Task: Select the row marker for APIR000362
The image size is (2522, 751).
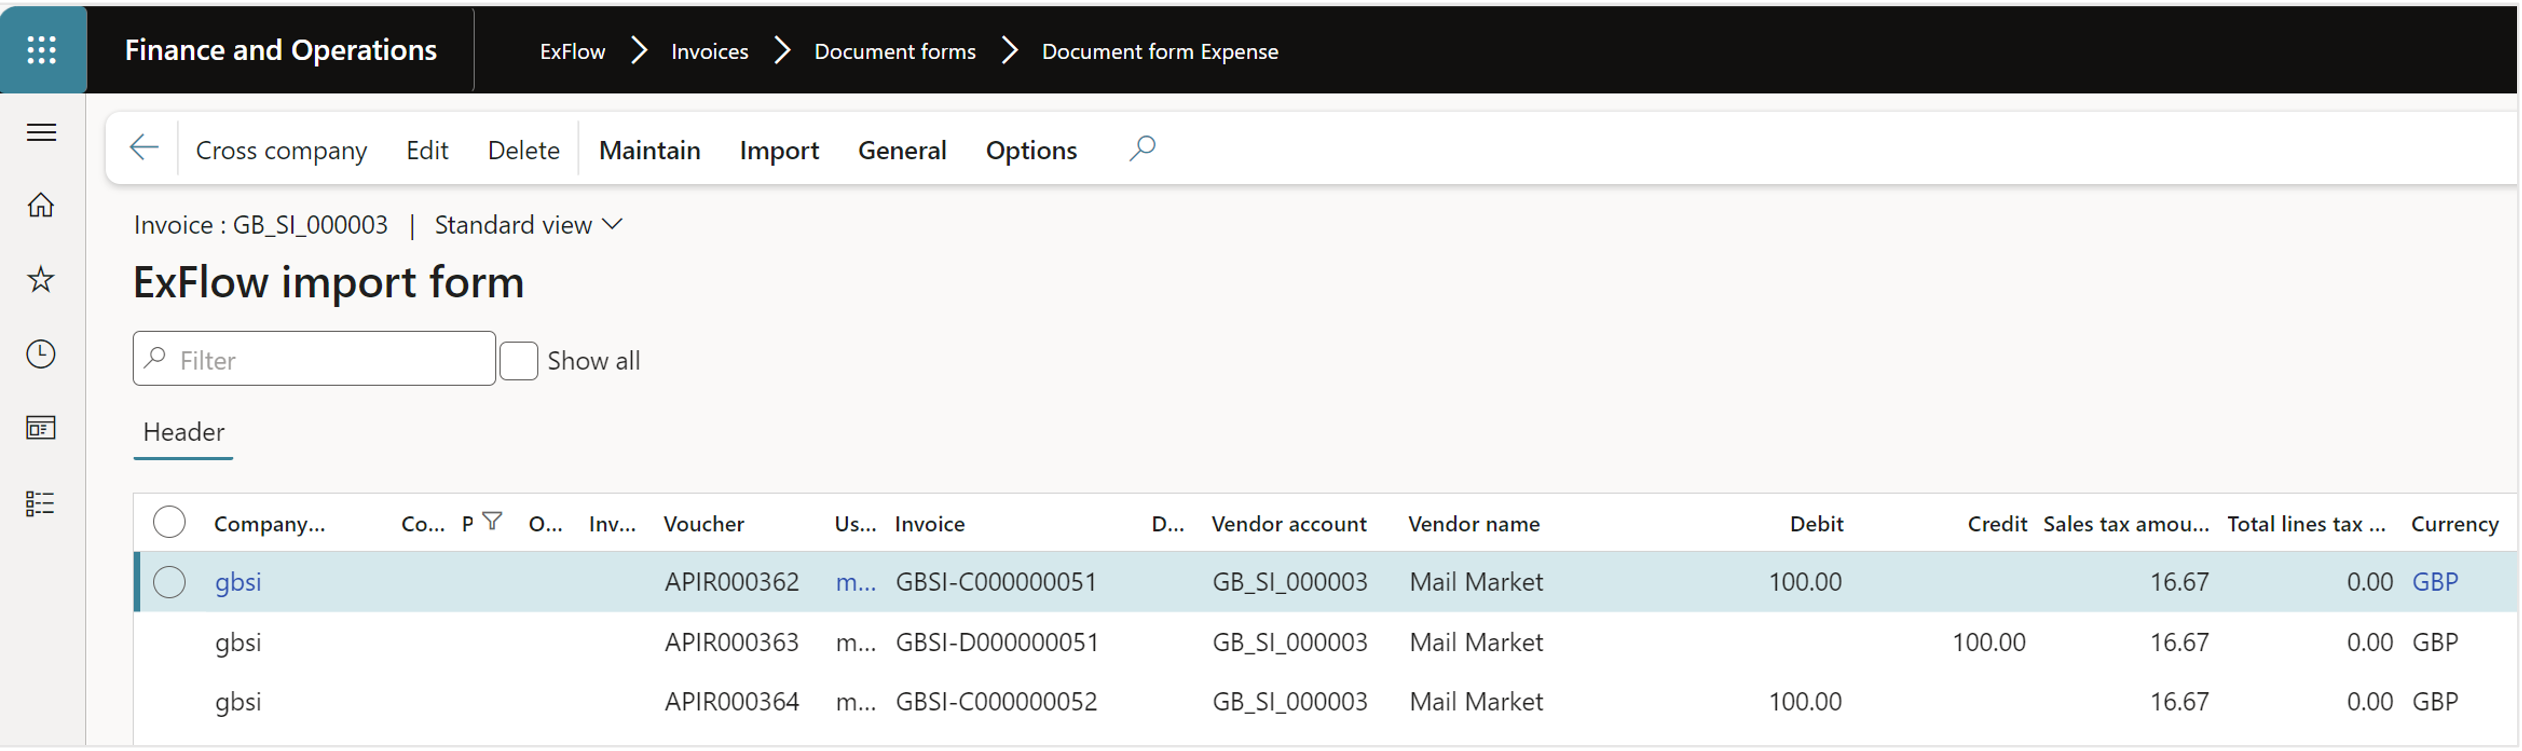Action: tap(169, 582)
